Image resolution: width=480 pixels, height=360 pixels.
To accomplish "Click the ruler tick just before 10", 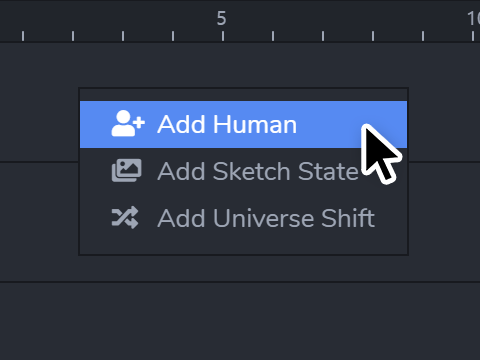I will 423,36.
